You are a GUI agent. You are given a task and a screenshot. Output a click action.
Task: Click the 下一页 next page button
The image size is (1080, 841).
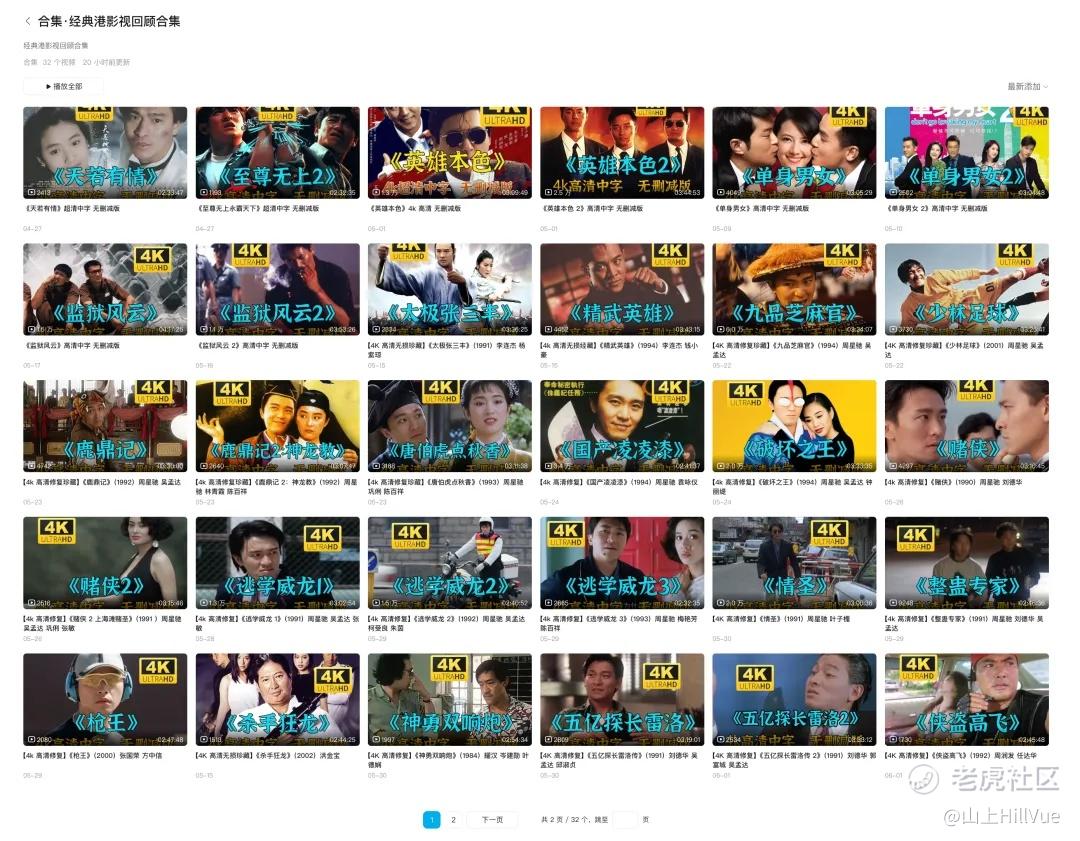(x=492, y=820)
